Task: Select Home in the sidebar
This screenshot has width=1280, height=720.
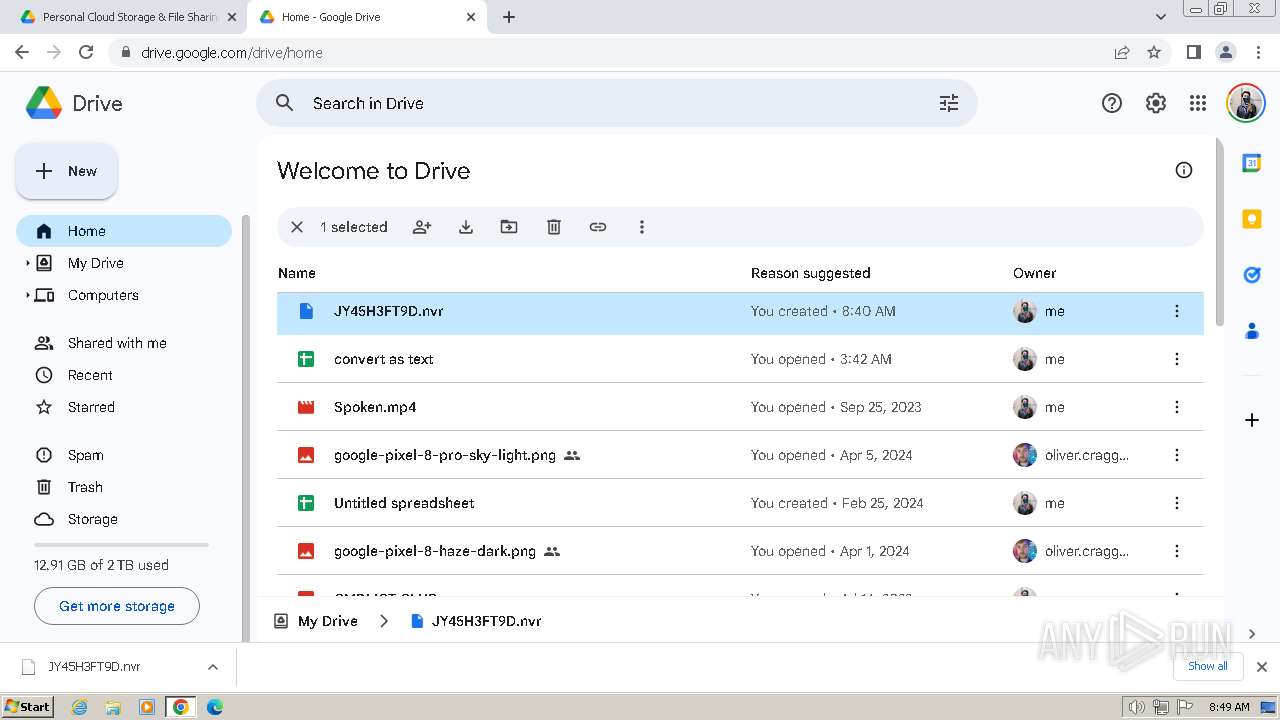Action: [124, 231]
